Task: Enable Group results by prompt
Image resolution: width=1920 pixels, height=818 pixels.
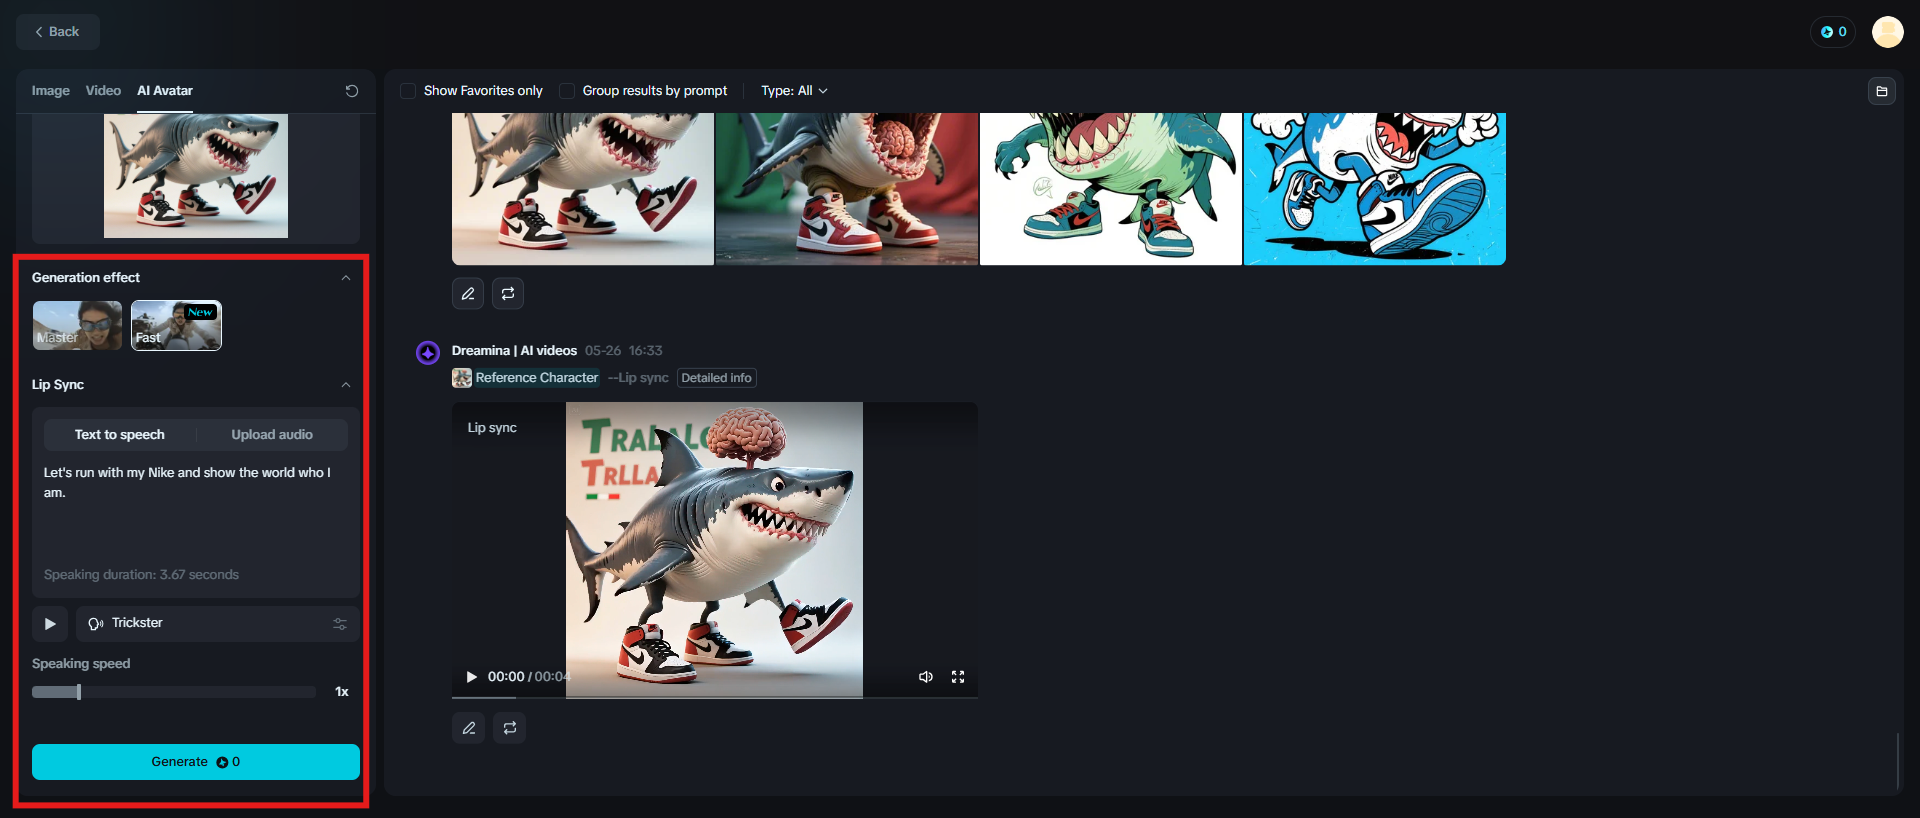Action: click(x=567, y=91)
